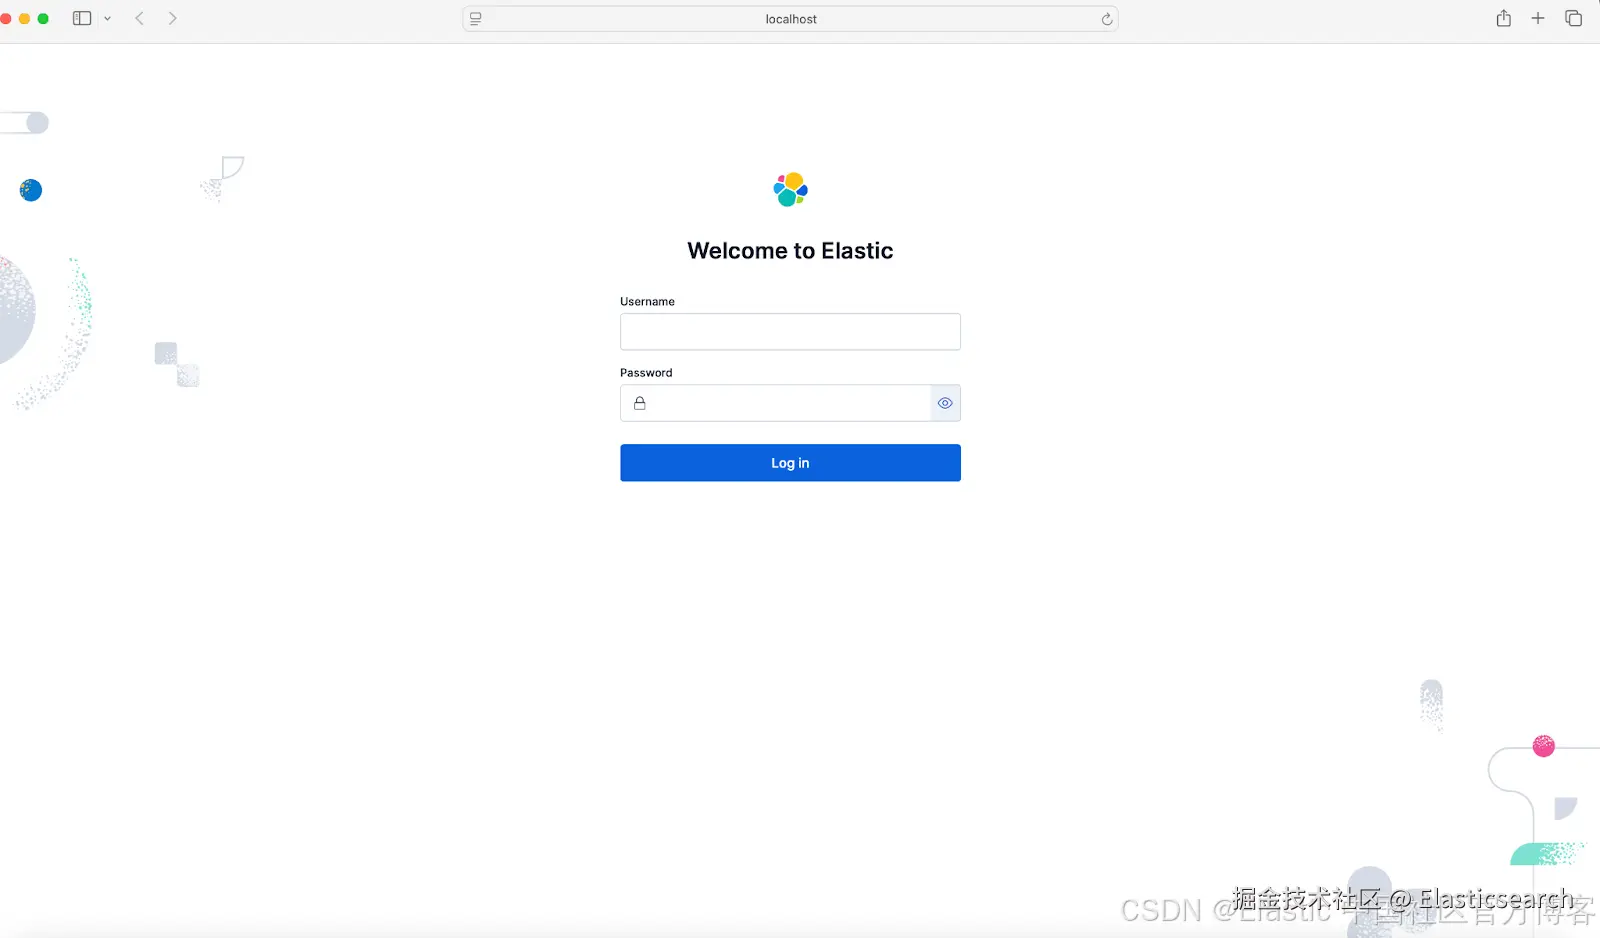Open a new tab with plus icon

pyautogui.click(x=1538, y=18)
